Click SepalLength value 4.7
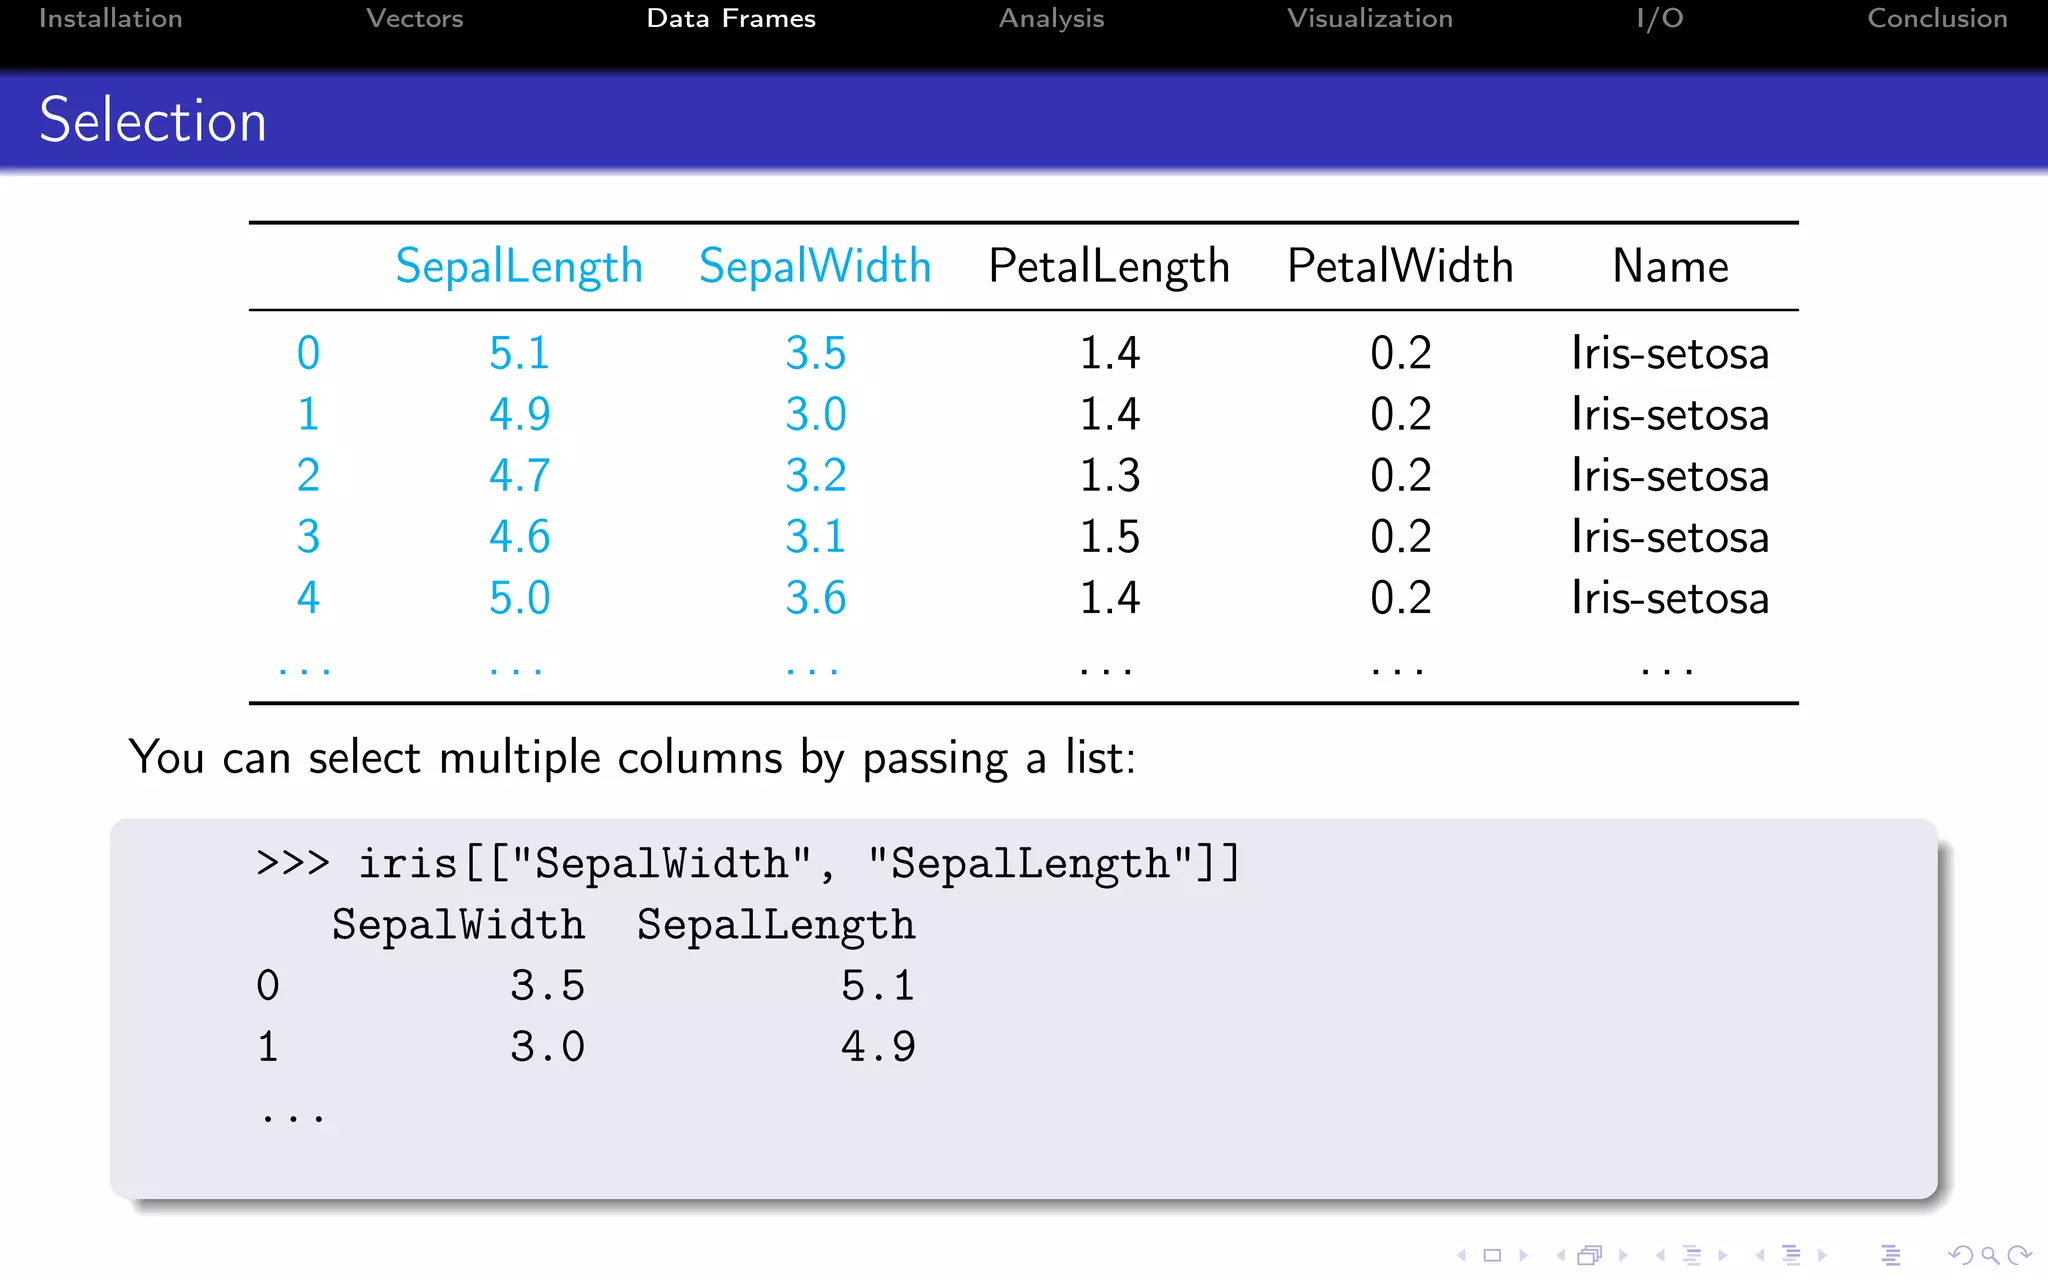 [x=519, y=475]
